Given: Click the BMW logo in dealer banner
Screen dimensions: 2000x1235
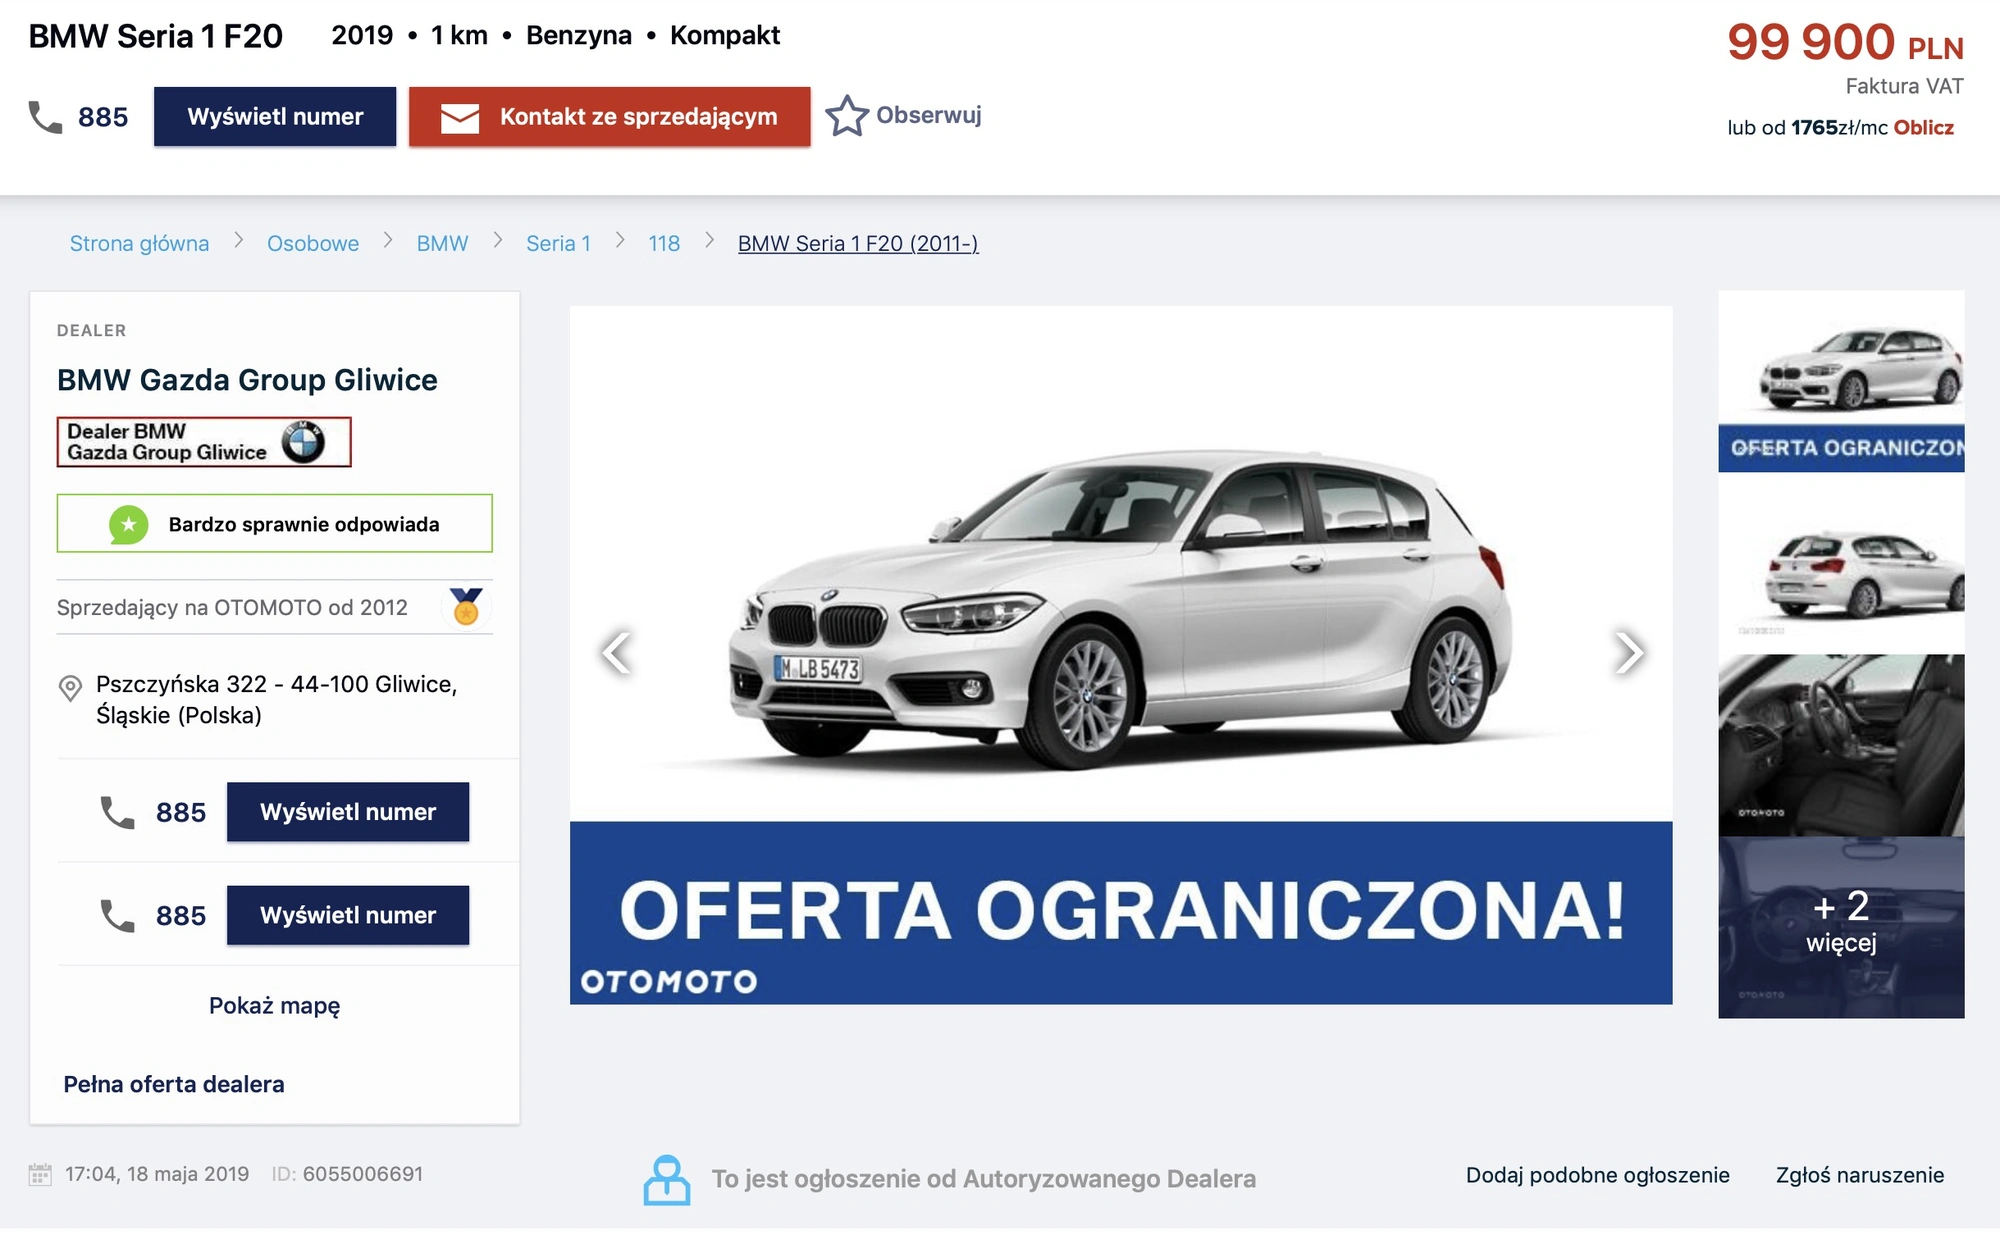Looking at the screenshot, I should pos(303,442).
